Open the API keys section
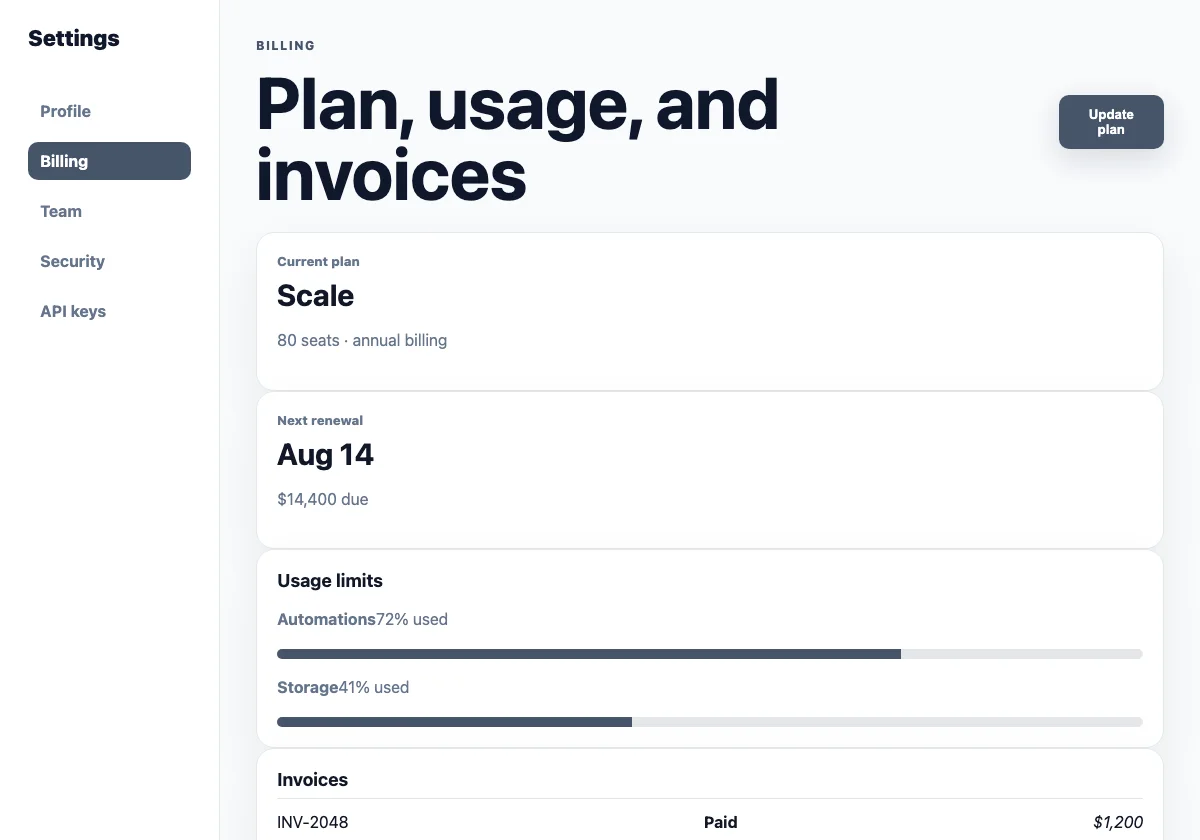This screenshot has width=1200, height=840. click(109, 311)
